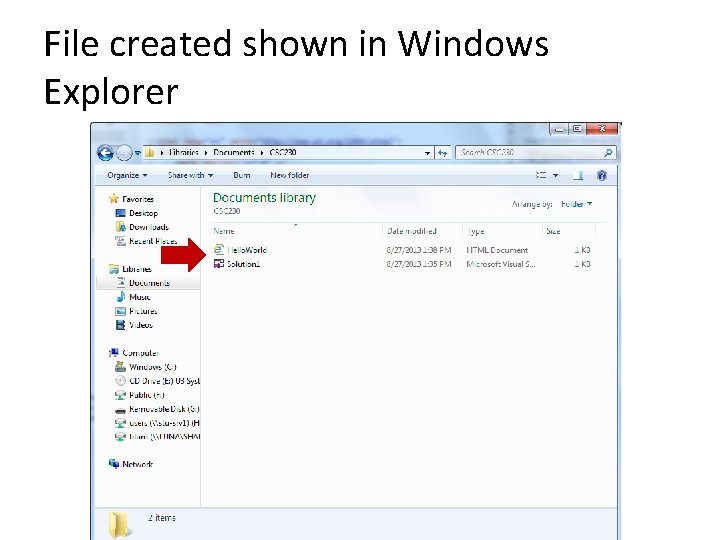The height and width of the screenshot is (540, 720).
Task: Click the Windows (C:) drive icon
Action: [120, 366]
